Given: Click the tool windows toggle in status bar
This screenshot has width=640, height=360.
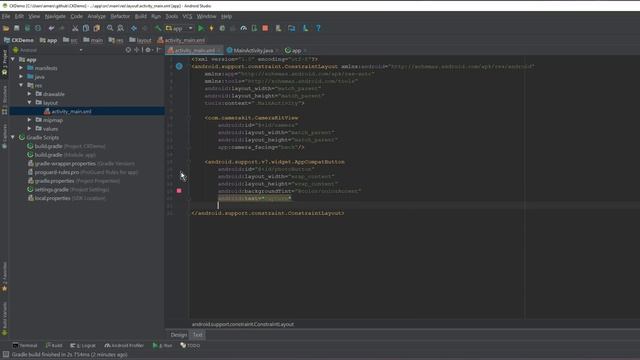Looking at the screenshot, I should tap(6, 355).
